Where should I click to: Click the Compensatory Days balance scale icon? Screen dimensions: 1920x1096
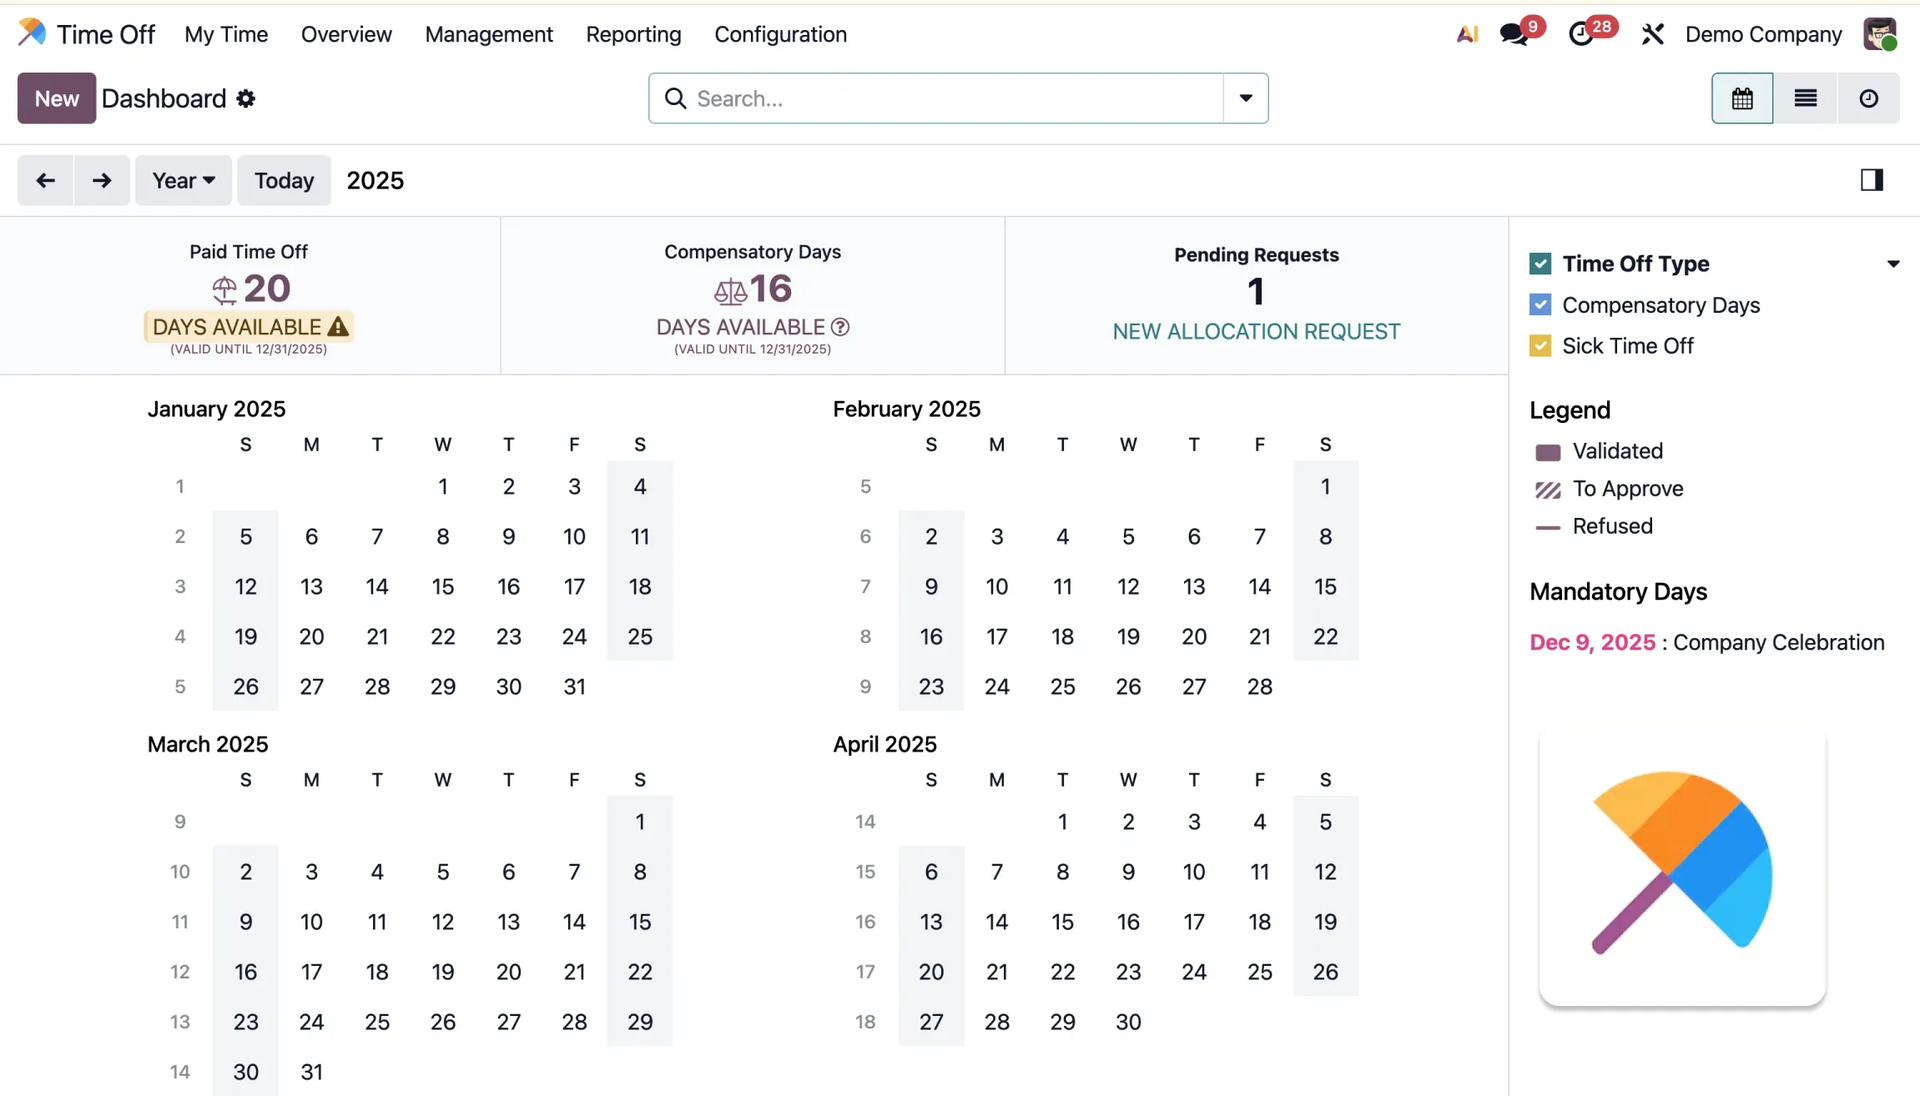(730, 291)
